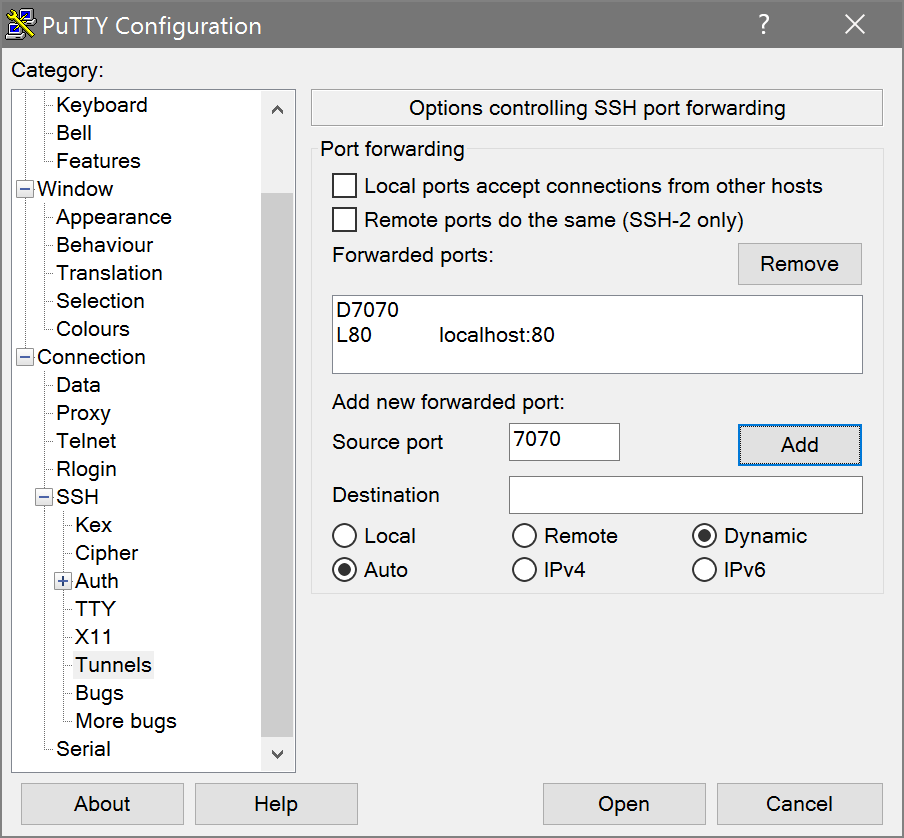Open the Features category
The height and width of the screenshot is (838, 904).
pos(99,161)
